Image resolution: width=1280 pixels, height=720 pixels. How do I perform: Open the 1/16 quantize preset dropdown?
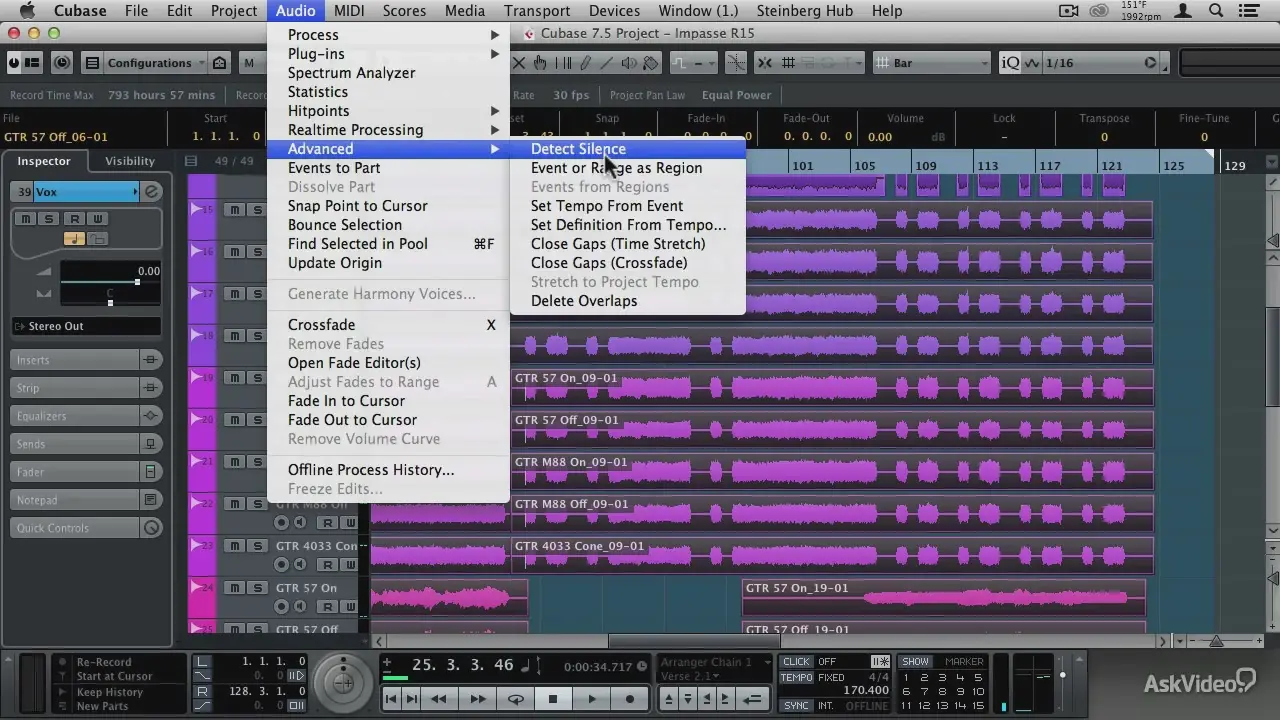(x=1100, y=63)
